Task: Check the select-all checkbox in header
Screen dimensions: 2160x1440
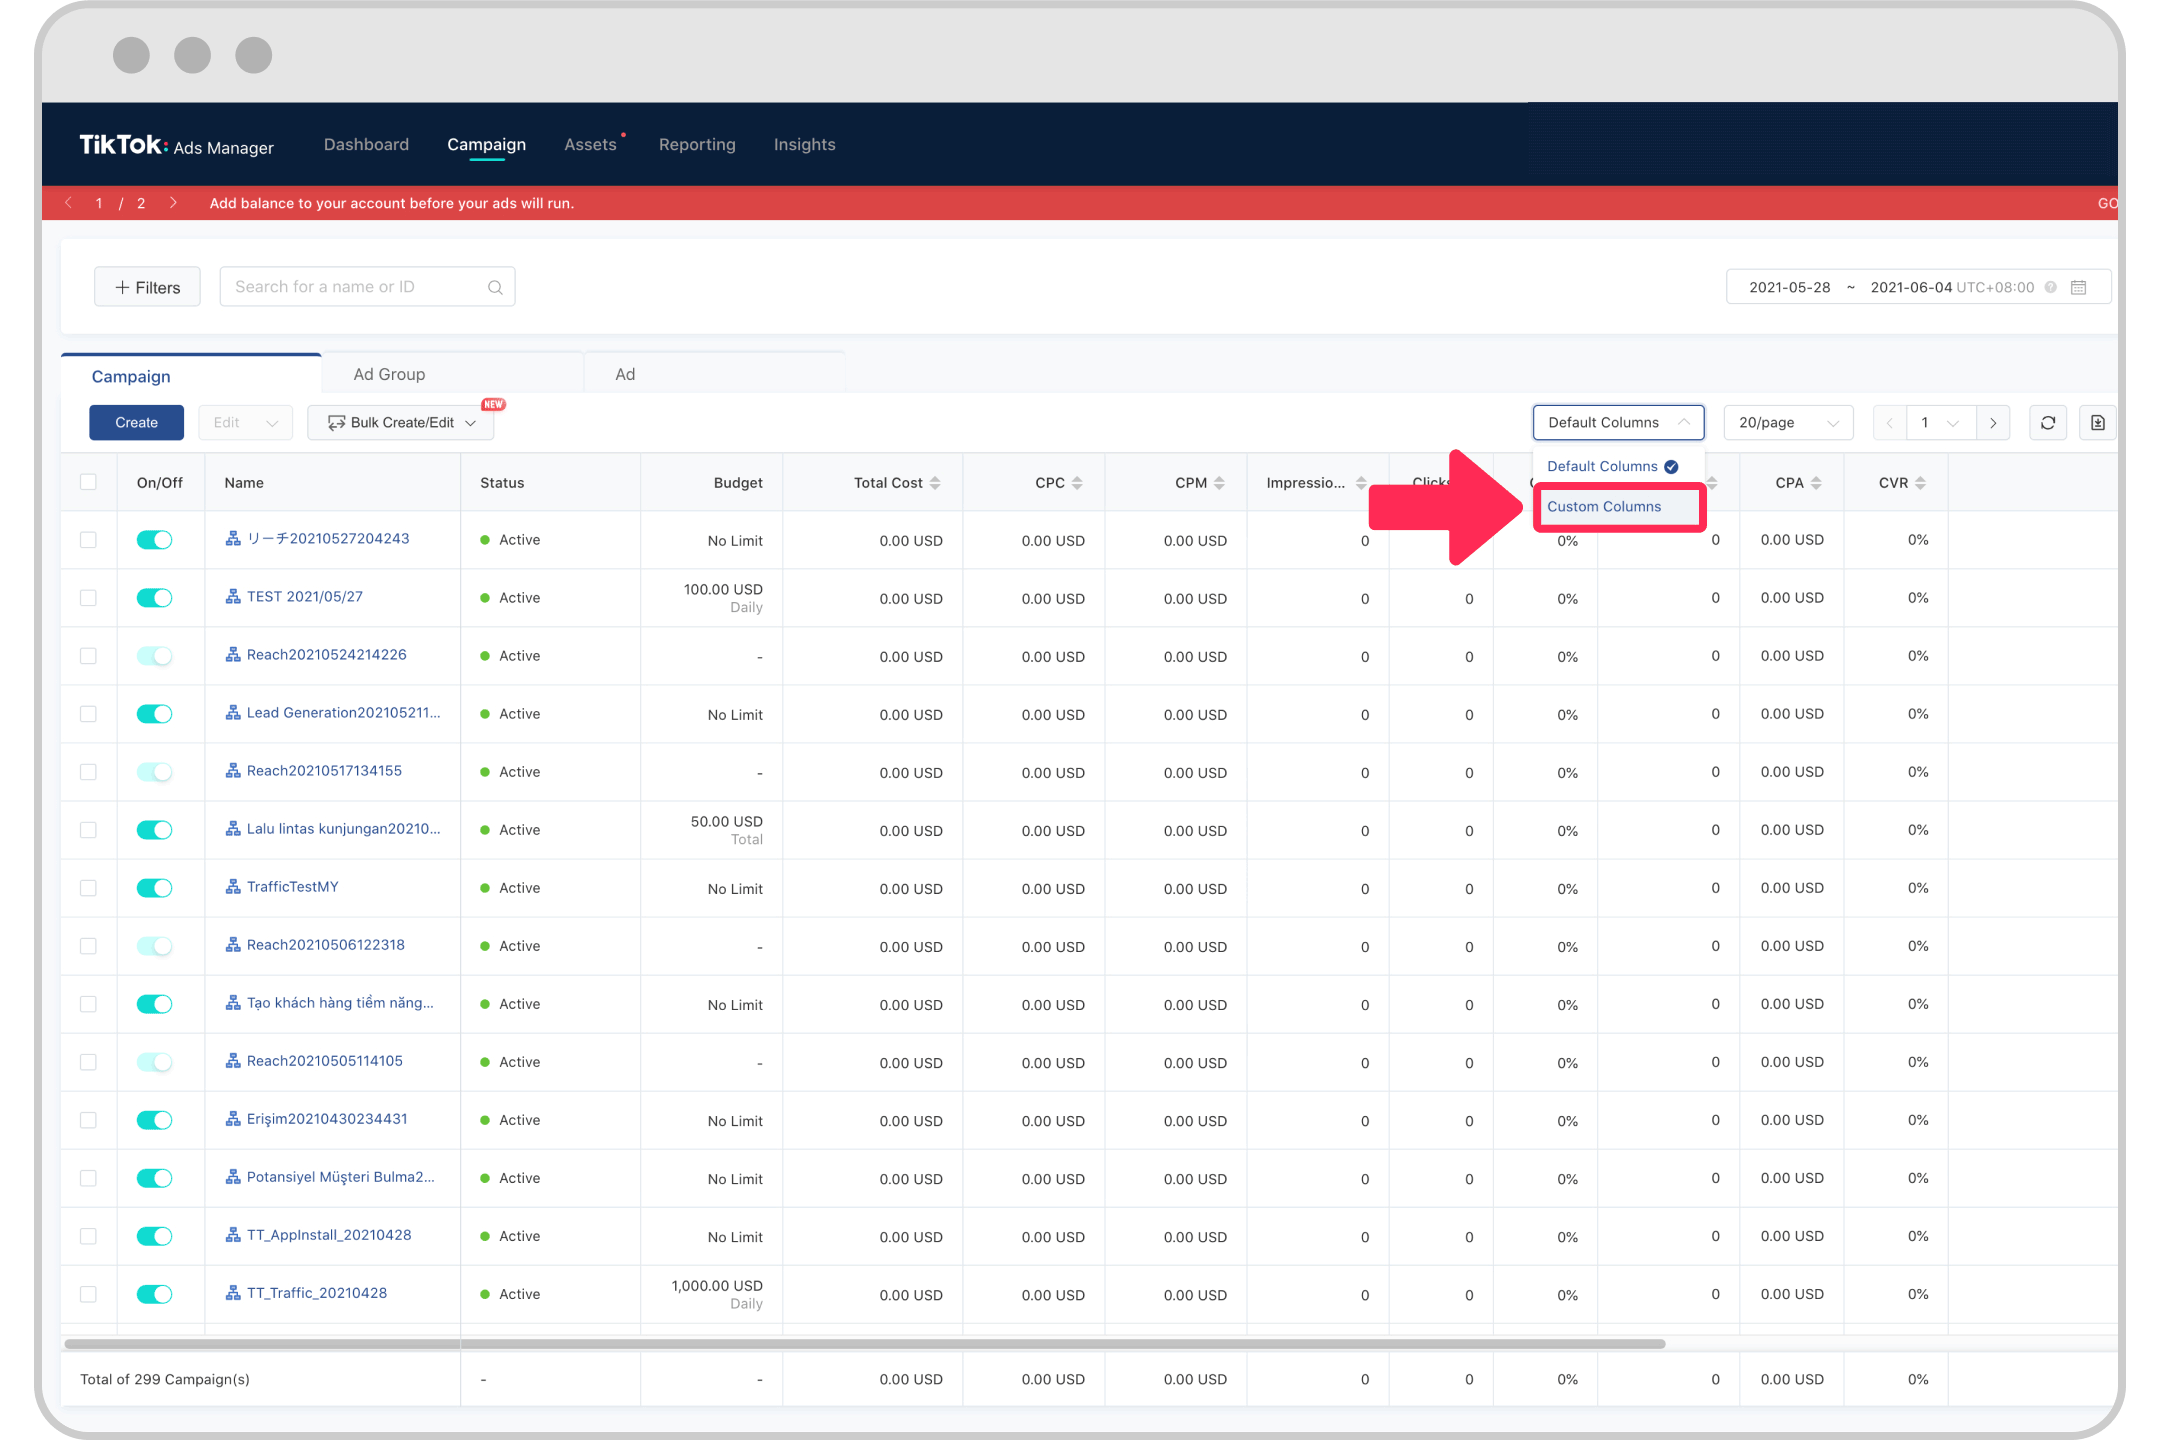Action: (88, 482)
